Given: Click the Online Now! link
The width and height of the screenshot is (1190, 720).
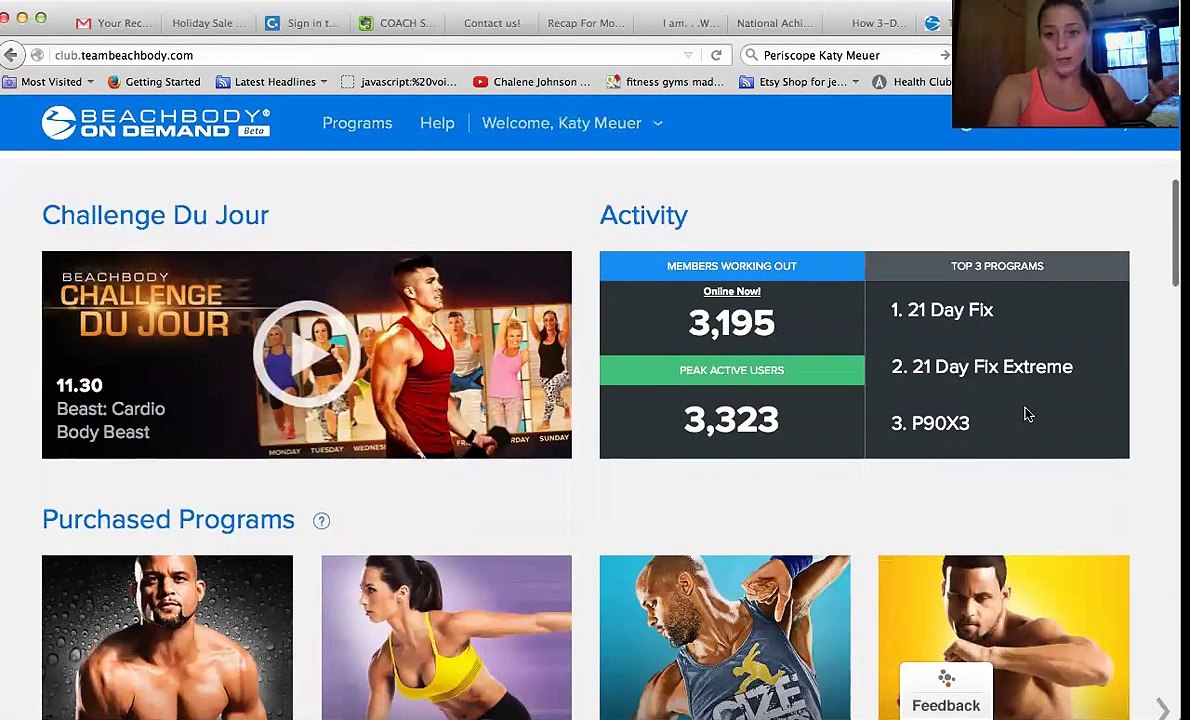Looking at the screenshot, I should (732, 291).
